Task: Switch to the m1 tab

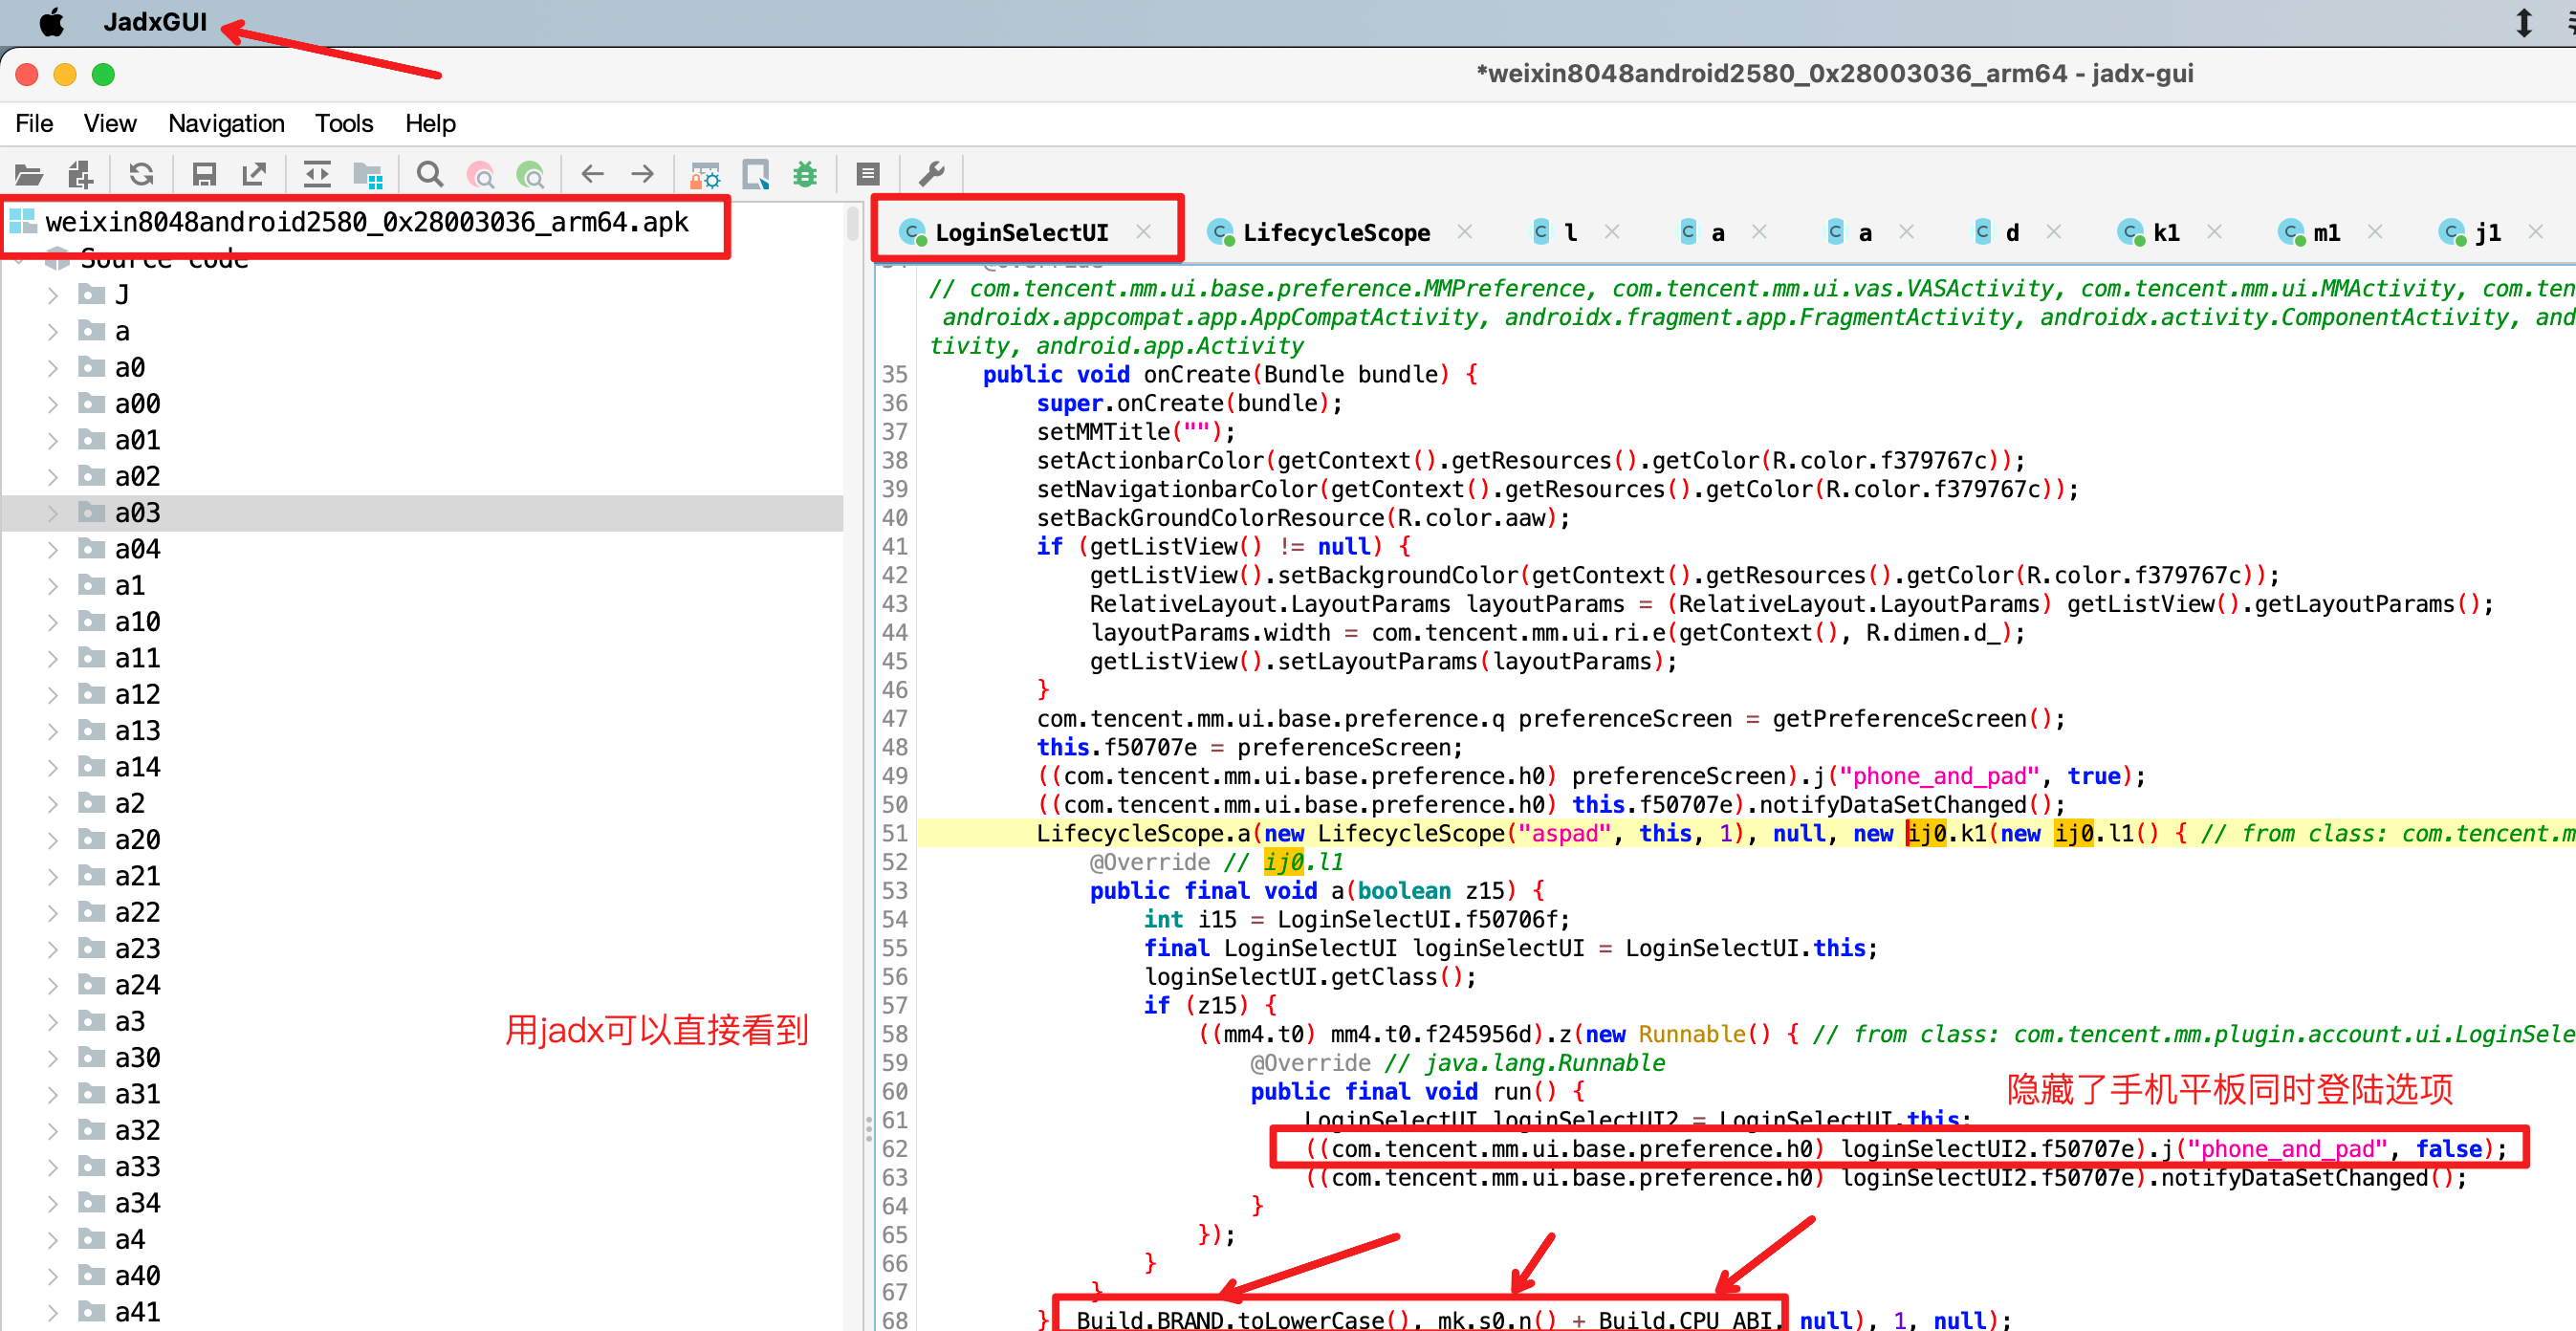Action: pyautogui.click(x=2325, y=232)
